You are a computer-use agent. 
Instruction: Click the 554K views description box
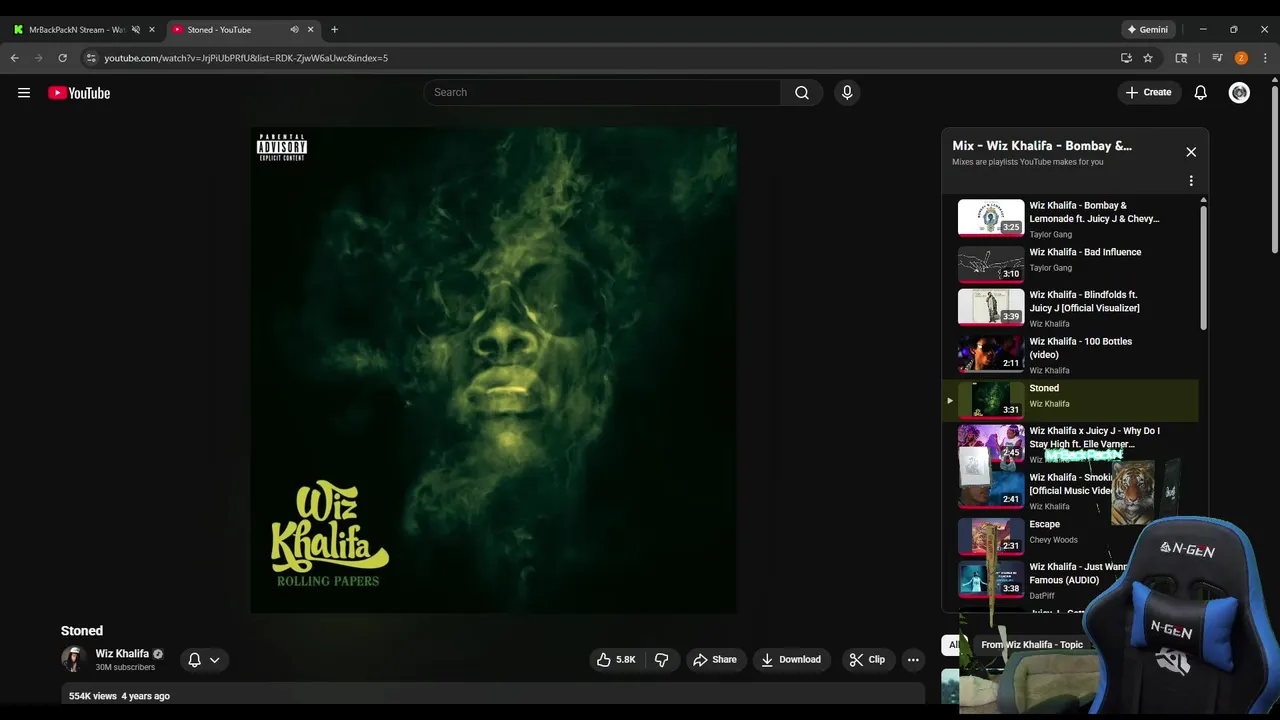pos(492,696)
